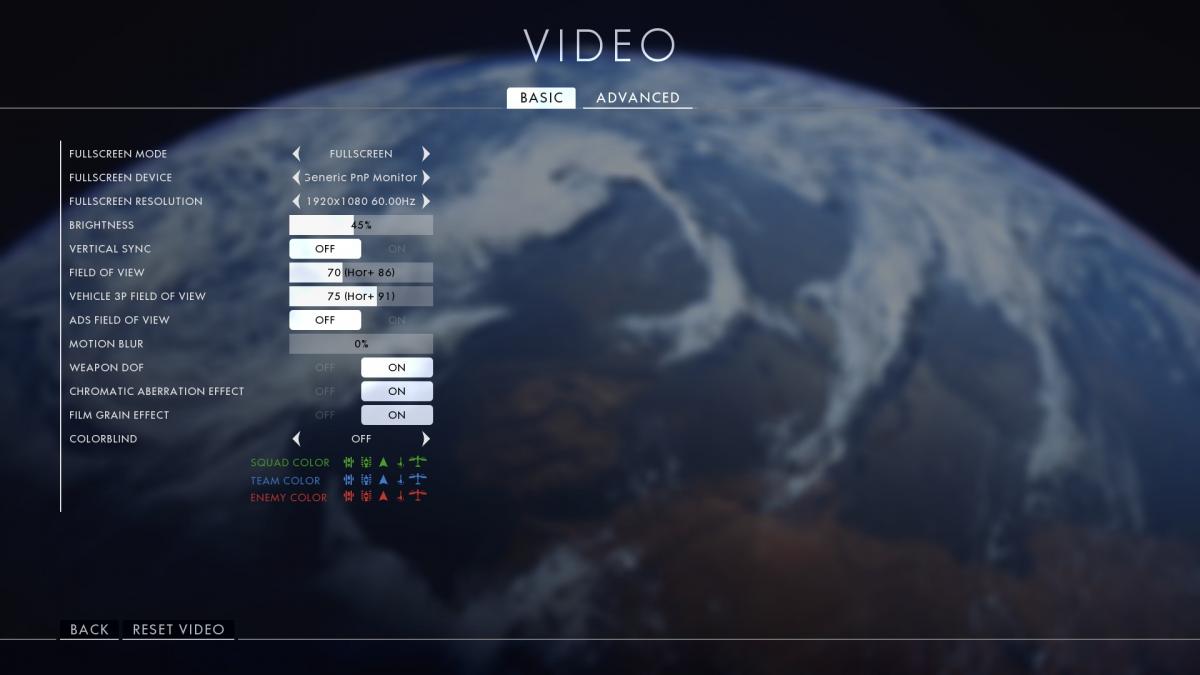The image size is (1200, 675).
Task: Click the Chromatic Aberration Effect label
Action: [x=156, y=391]
